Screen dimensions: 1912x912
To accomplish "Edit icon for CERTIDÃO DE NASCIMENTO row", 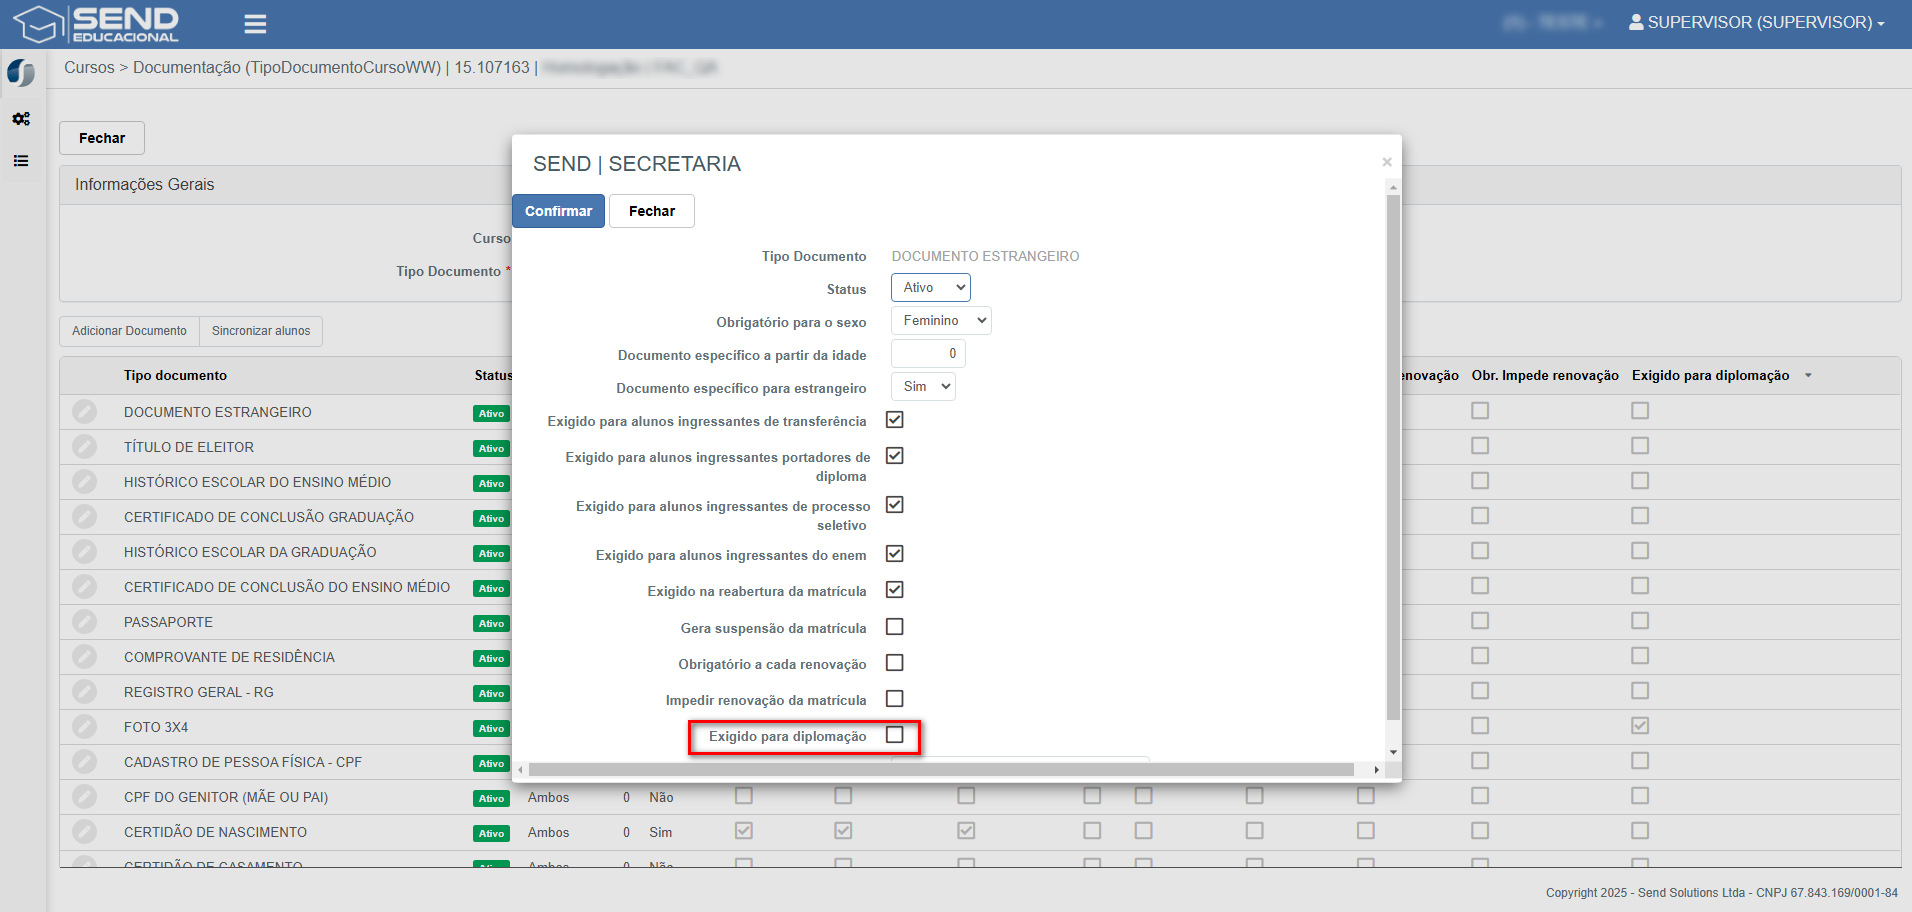I will pyautogui.click(x=85, y=832).
